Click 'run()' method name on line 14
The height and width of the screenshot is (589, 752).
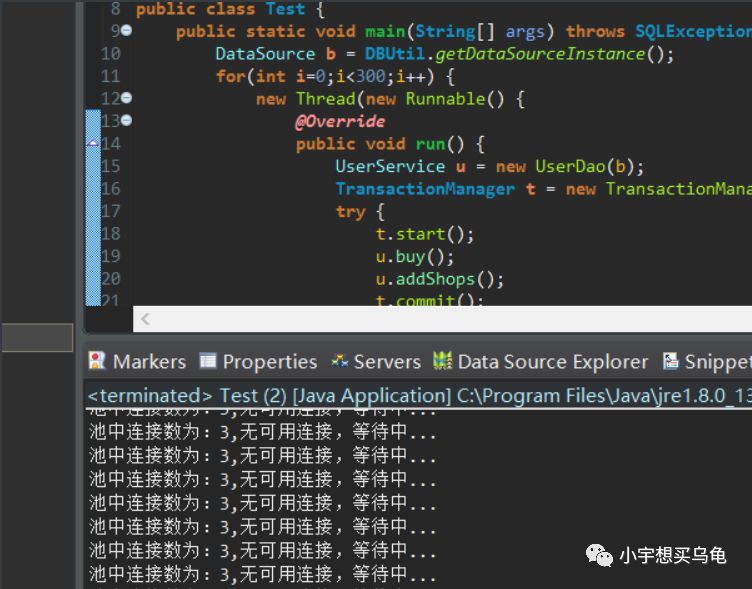coord(440,144)
